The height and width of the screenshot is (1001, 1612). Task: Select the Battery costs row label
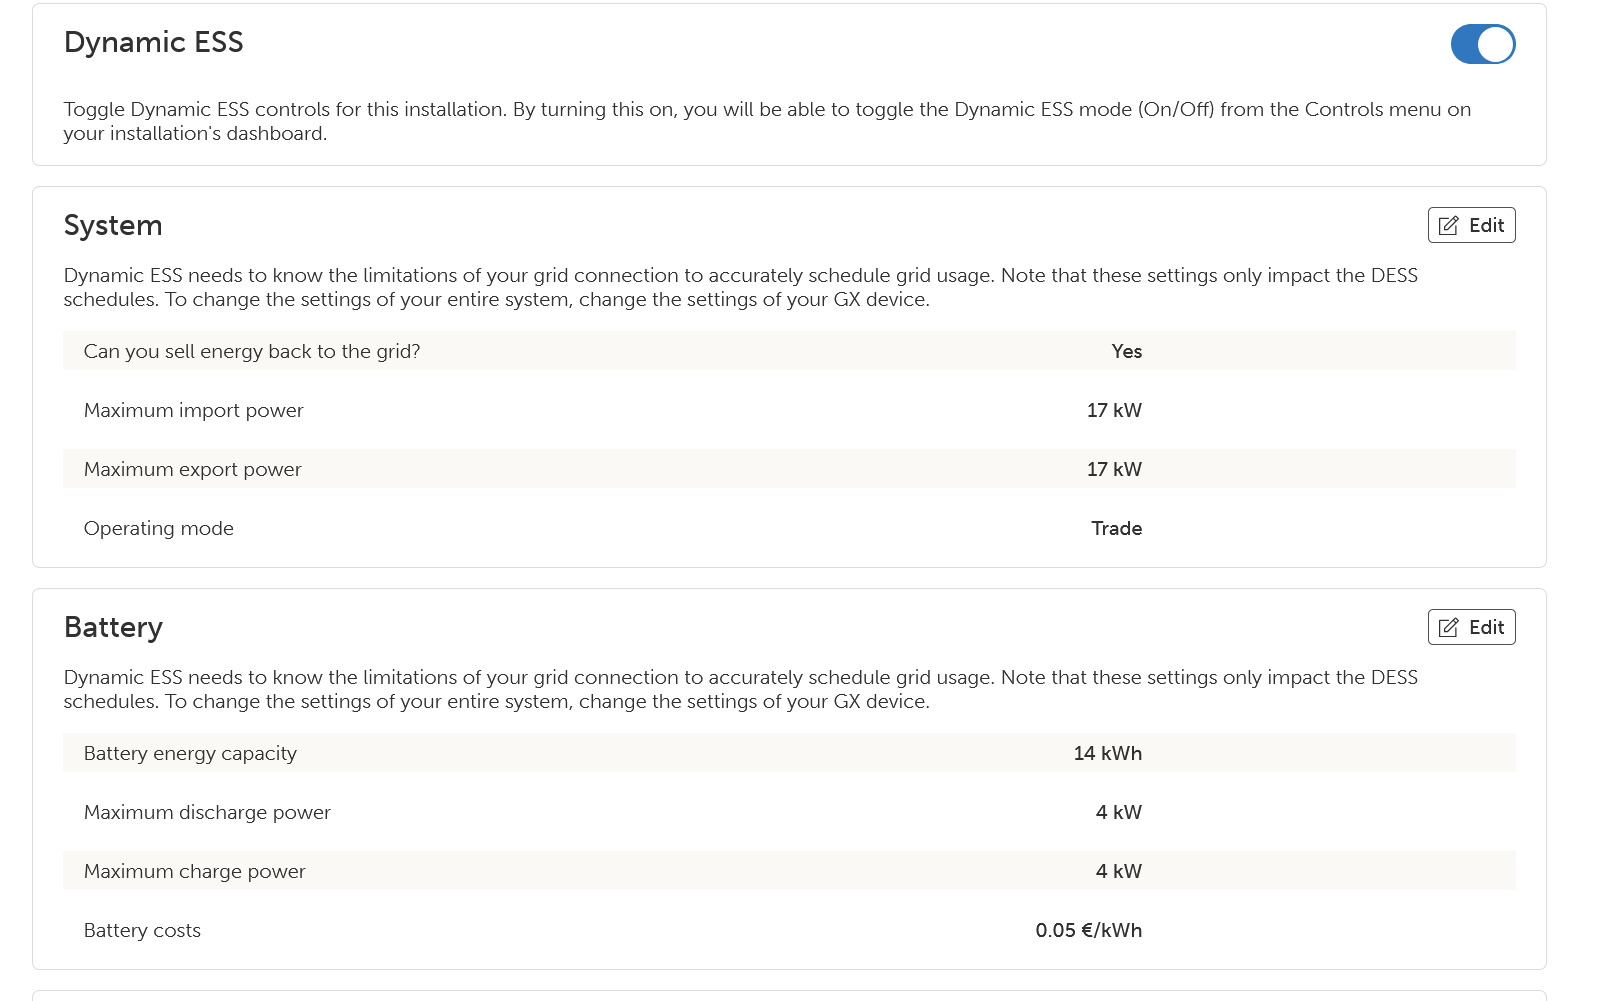click(142, 930)
